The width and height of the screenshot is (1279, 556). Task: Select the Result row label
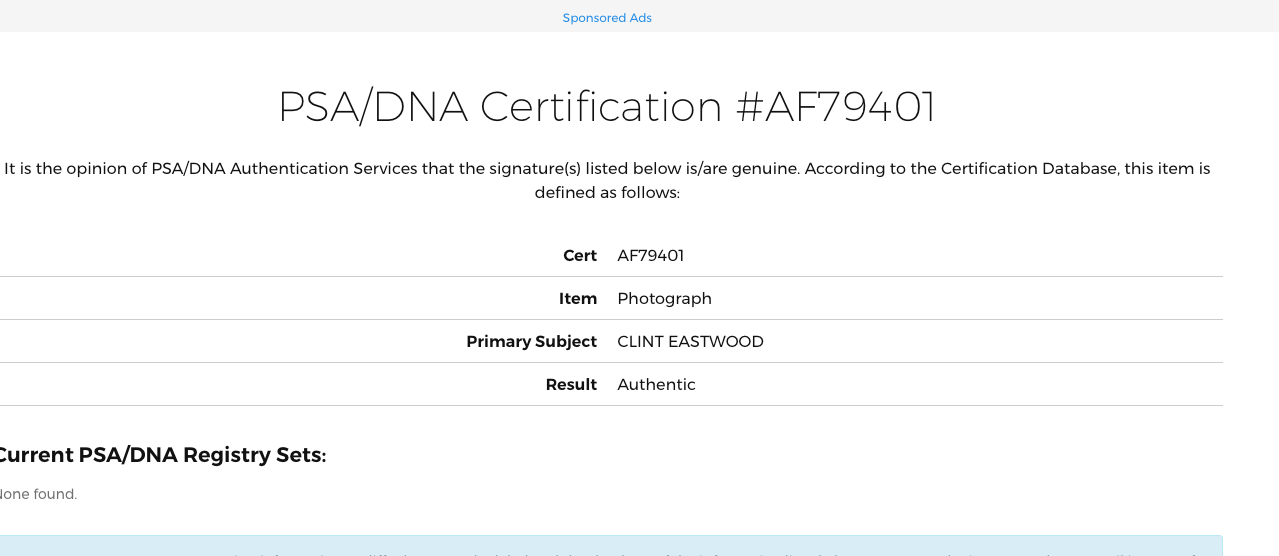[571, 385]
